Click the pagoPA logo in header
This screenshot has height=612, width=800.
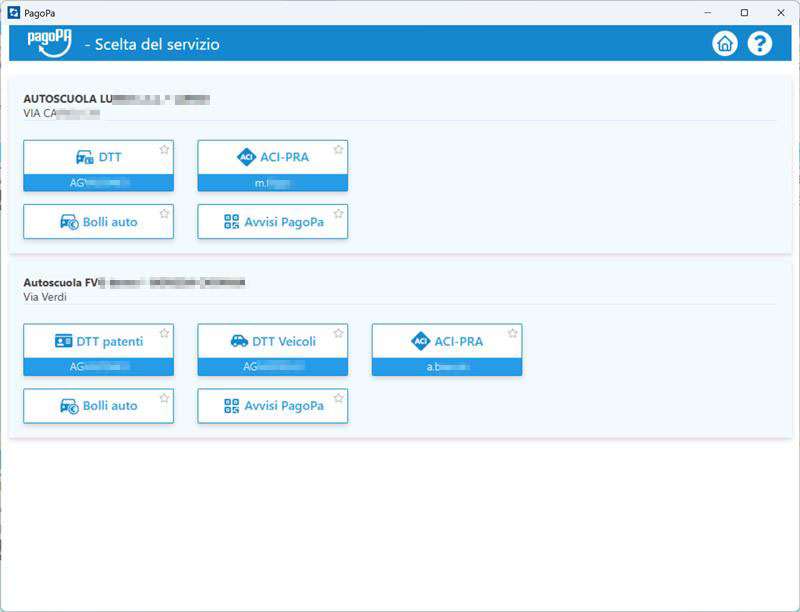pos(49,43)
